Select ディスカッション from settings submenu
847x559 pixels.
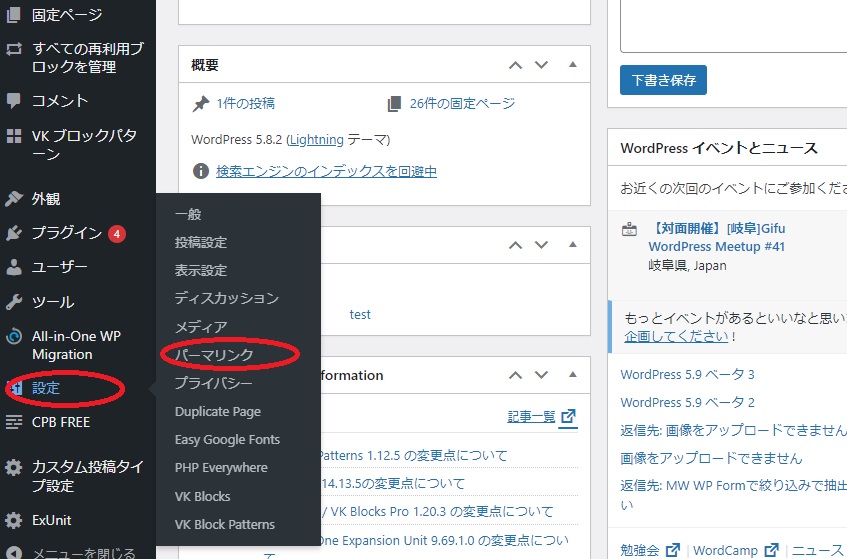(226, 298)
